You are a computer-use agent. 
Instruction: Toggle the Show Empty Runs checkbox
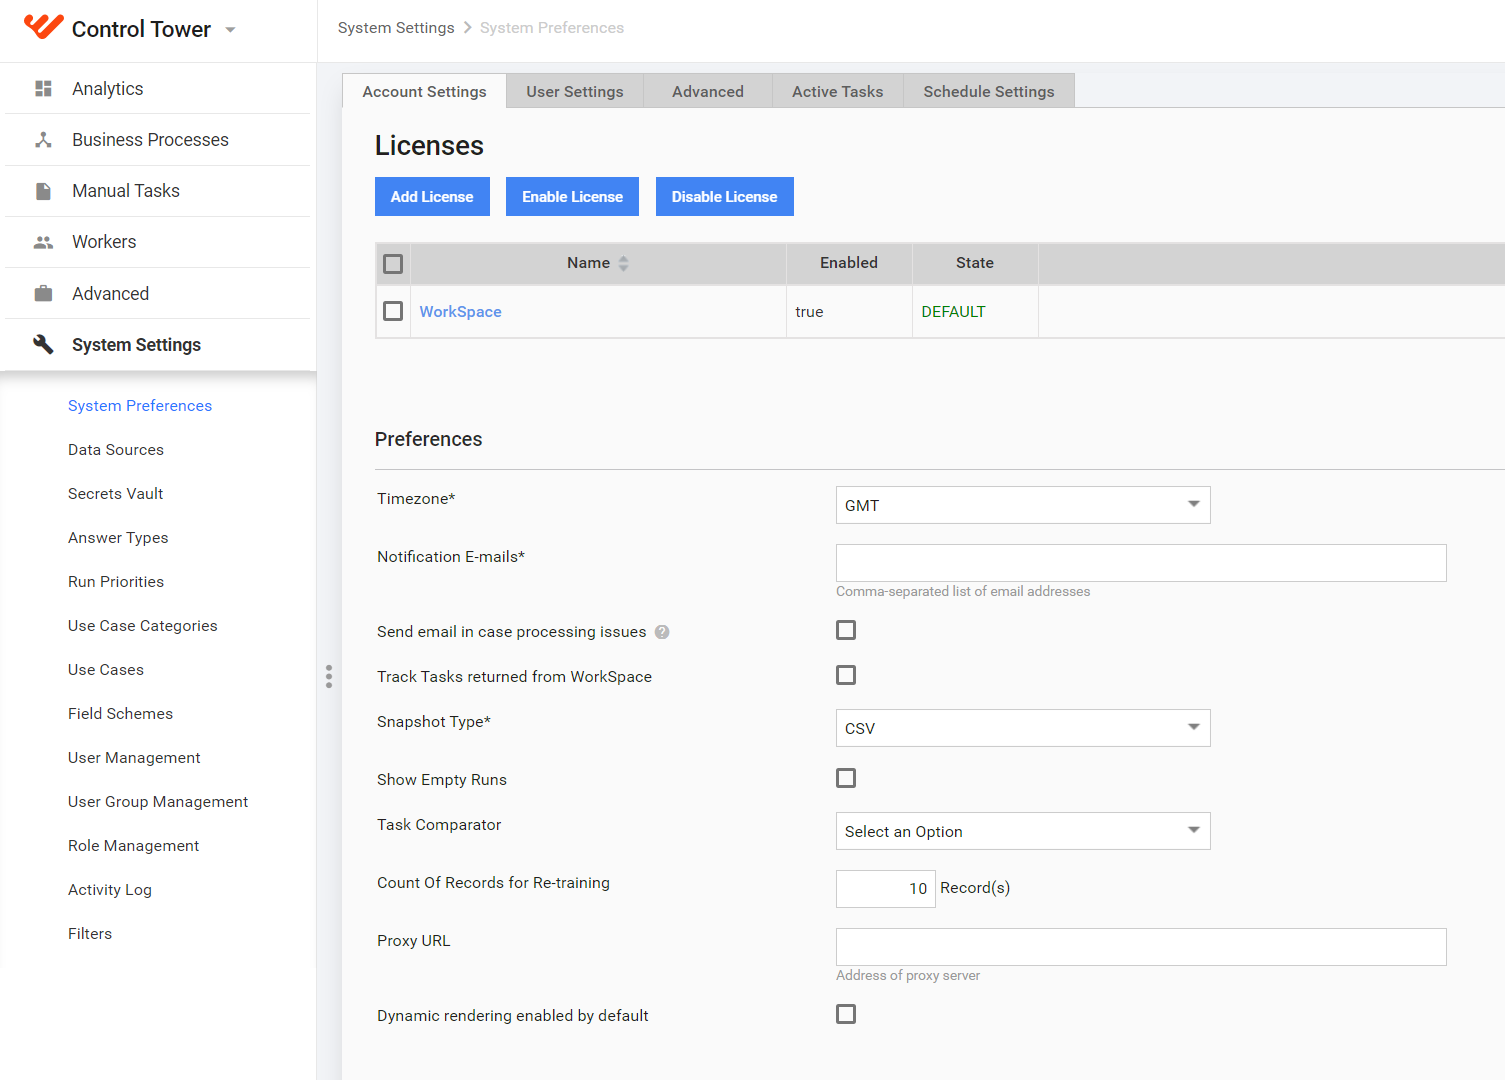(846, 778)
